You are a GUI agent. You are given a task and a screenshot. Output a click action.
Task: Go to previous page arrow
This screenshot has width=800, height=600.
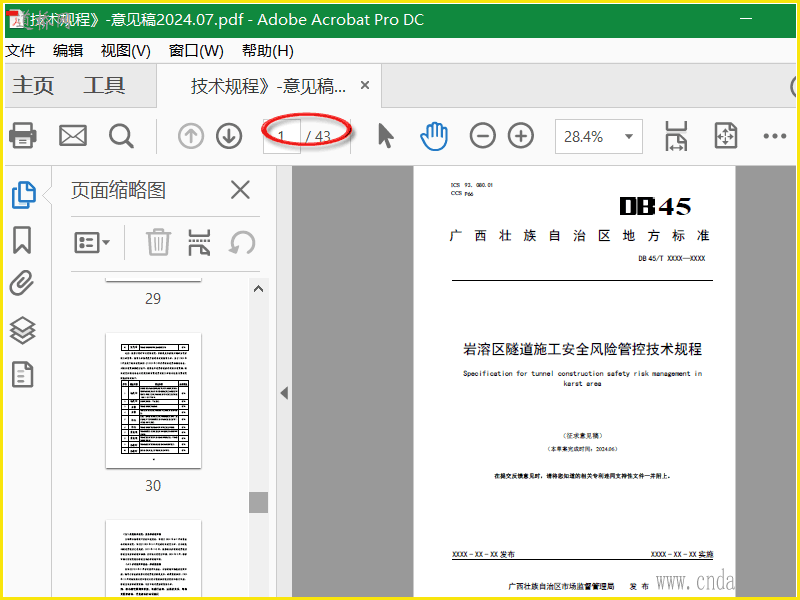coord(191,136)
